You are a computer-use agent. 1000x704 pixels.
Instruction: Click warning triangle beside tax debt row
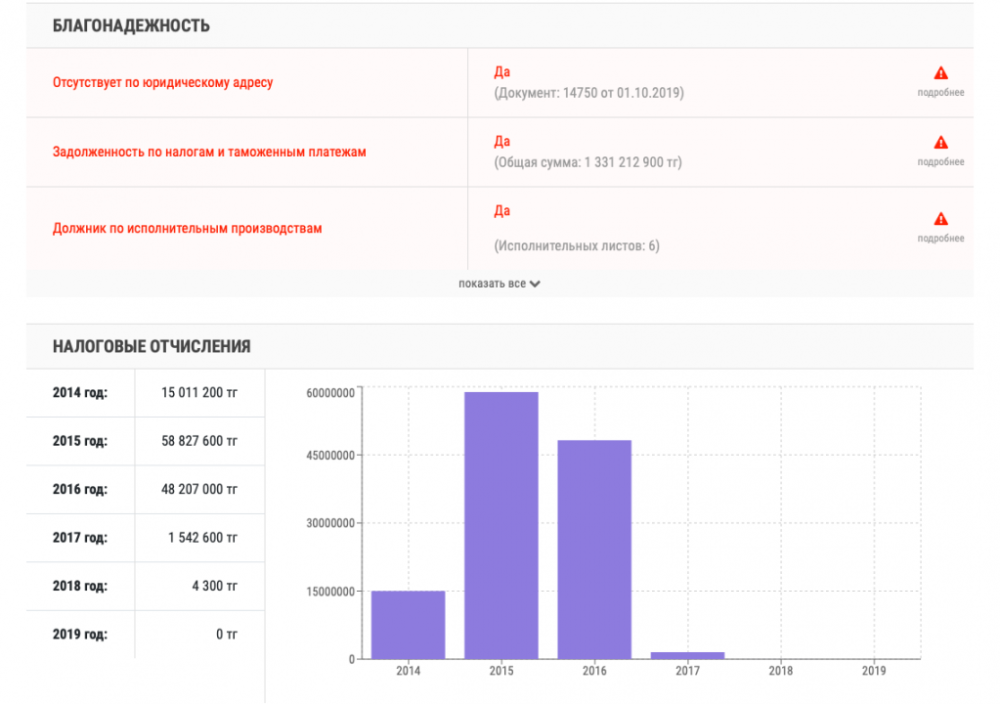pos(941,142)
